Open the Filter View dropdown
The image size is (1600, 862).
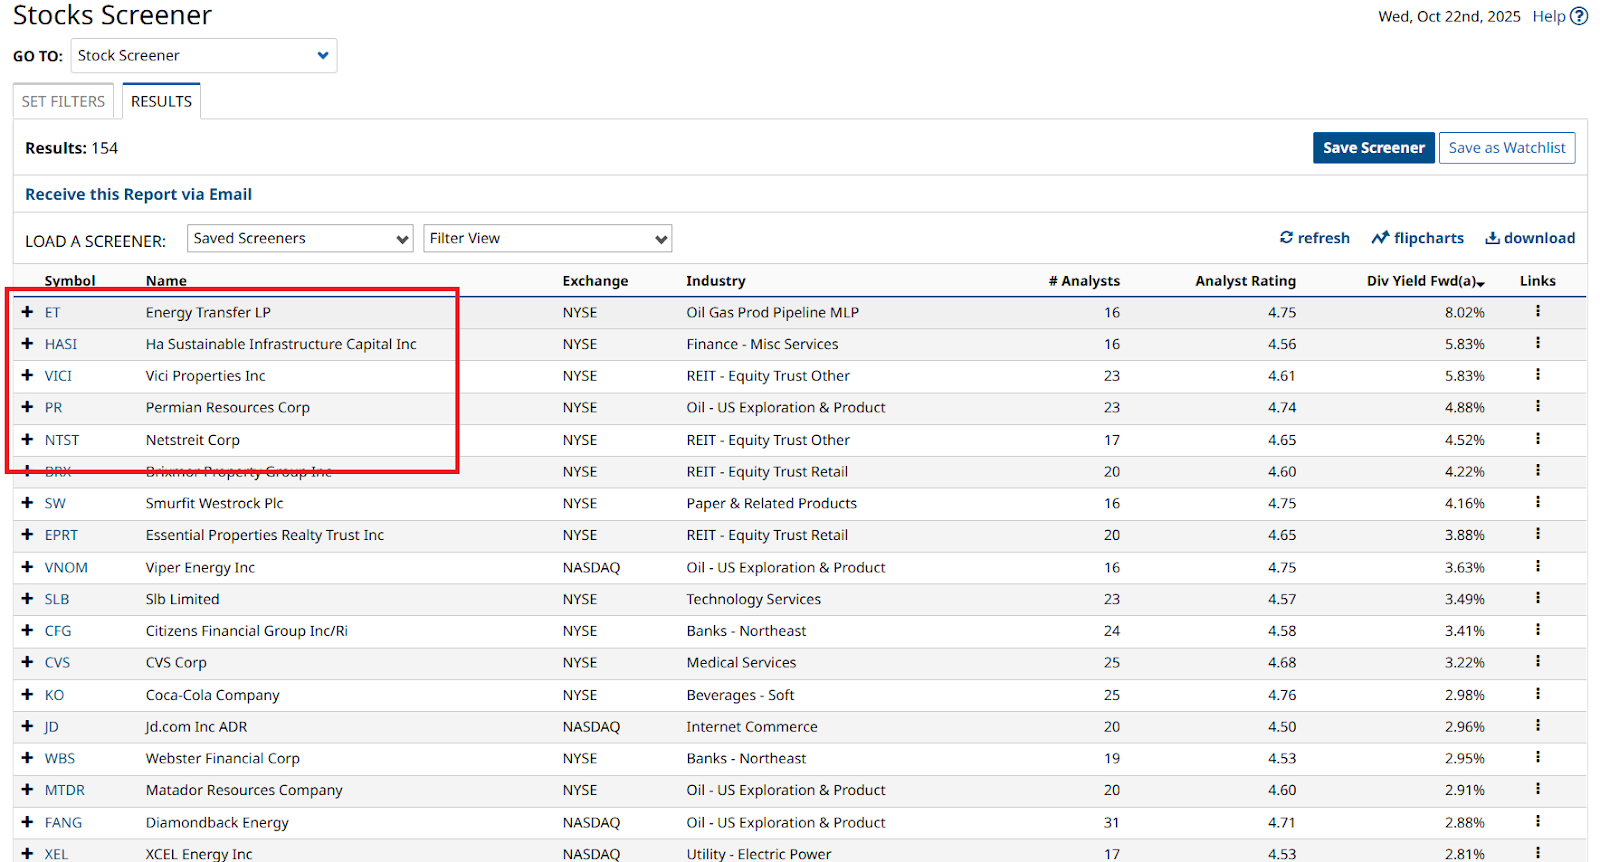click(x=547, y=238)
